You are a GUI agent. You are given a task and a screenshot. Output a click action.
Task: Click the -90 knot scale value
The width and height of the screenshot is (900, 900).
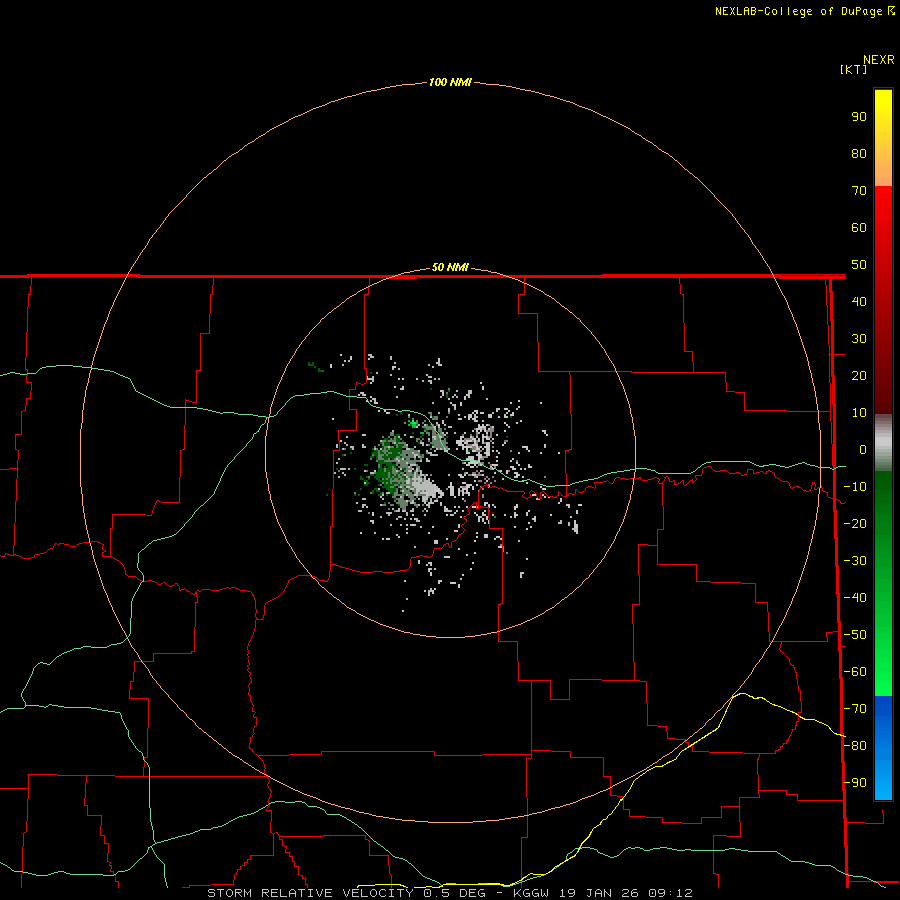tap(855, 783)
